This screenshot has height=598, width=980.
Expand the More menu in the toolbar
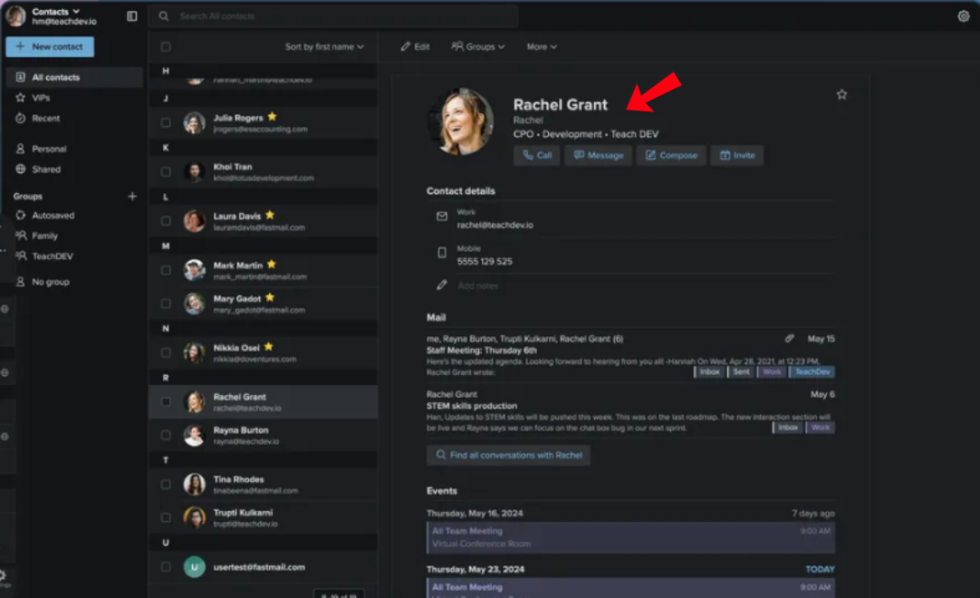(x=540, y=46)
